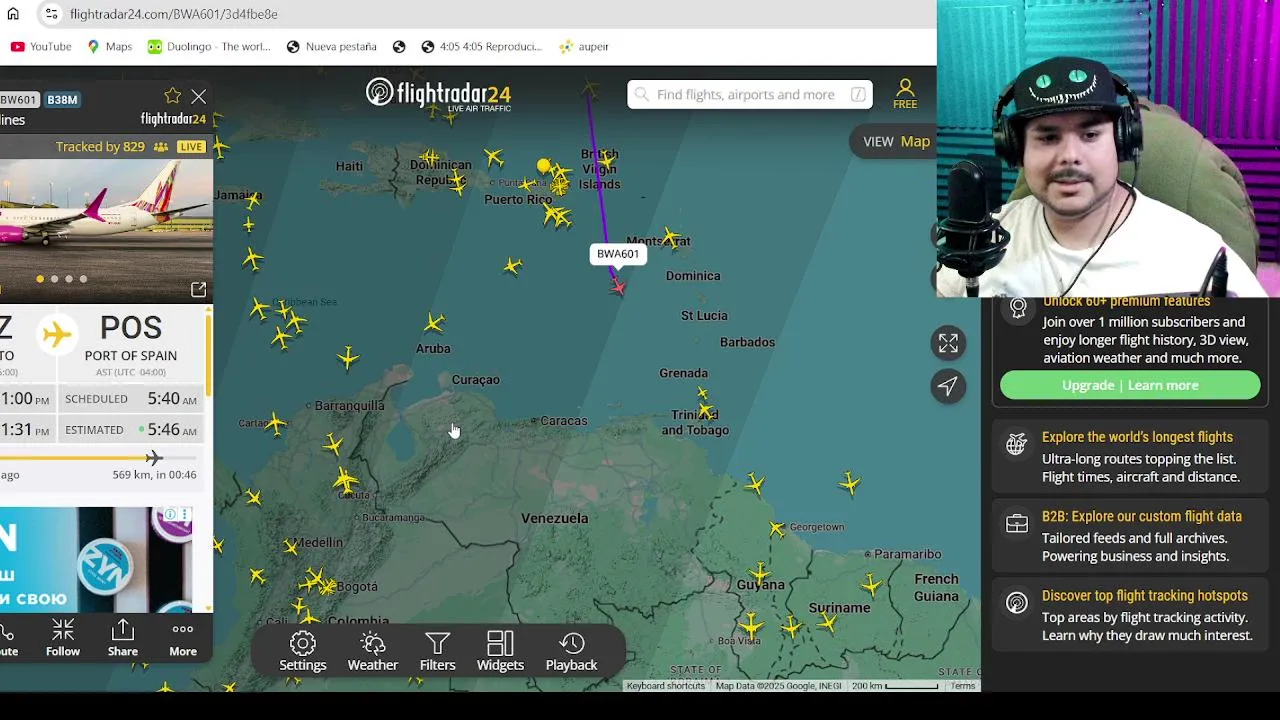
Task: Select the BWA601 flight label on map
Action: click(618, 254)
